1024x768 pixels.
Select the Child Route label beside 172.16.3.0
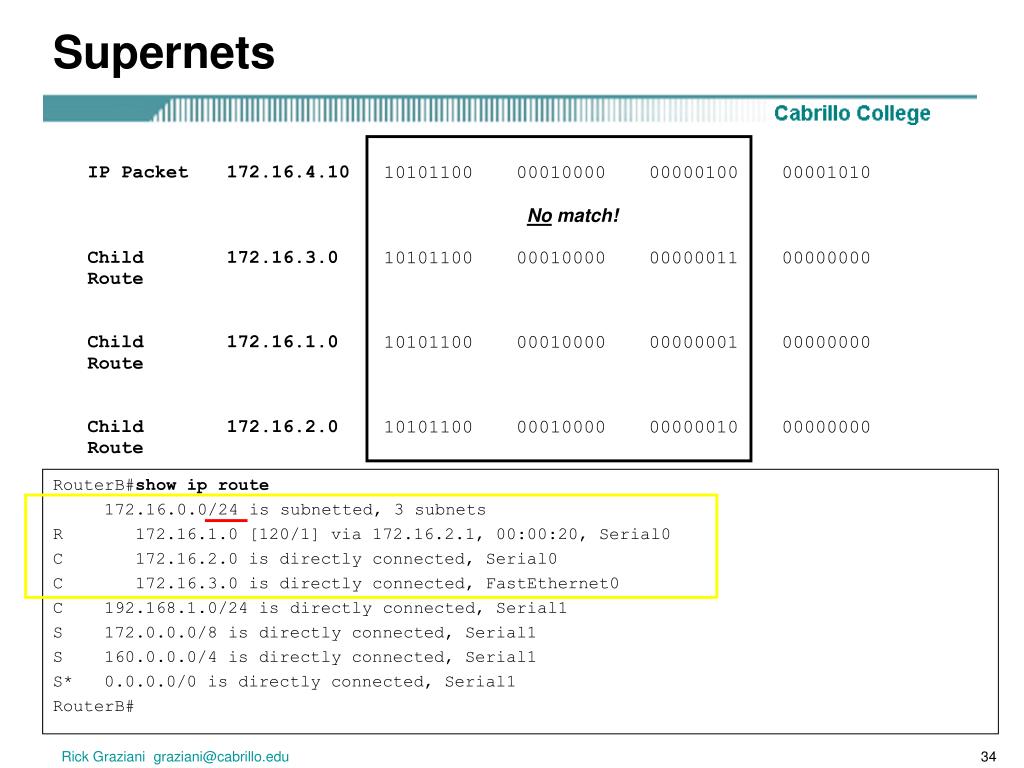pos(116,268)
